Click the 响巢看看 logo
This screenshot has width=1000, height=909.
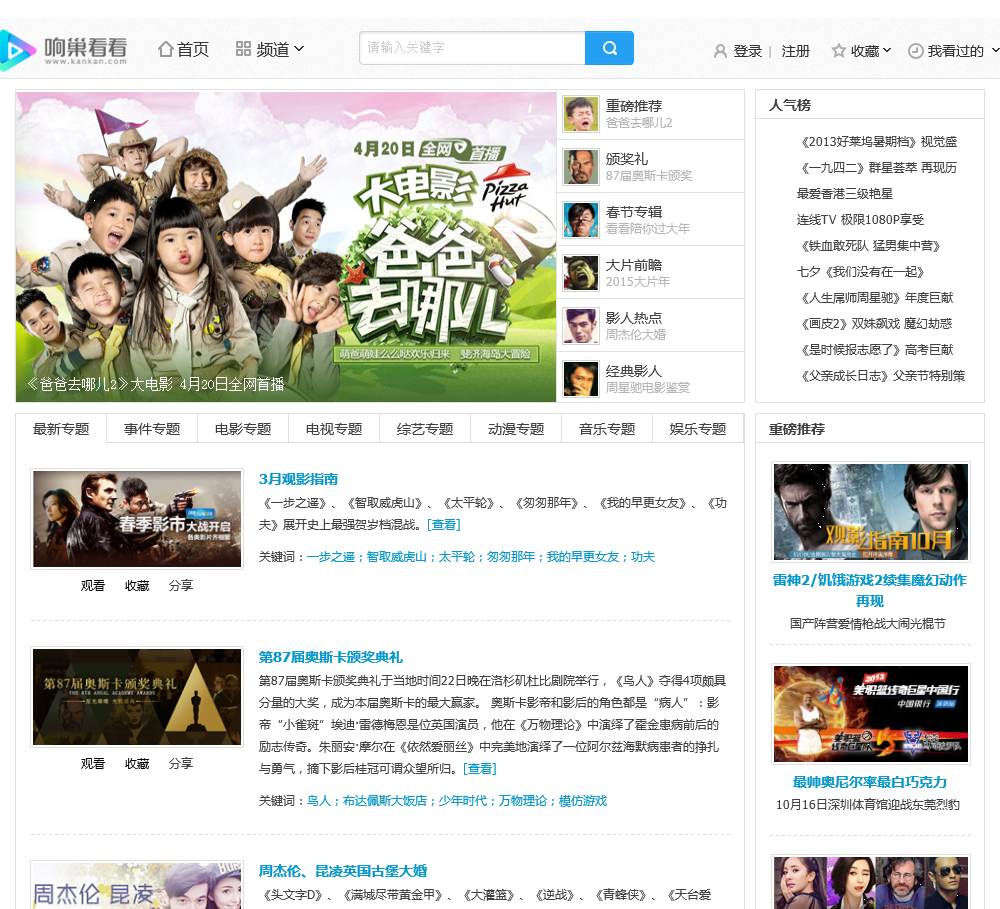pos(64,50)
